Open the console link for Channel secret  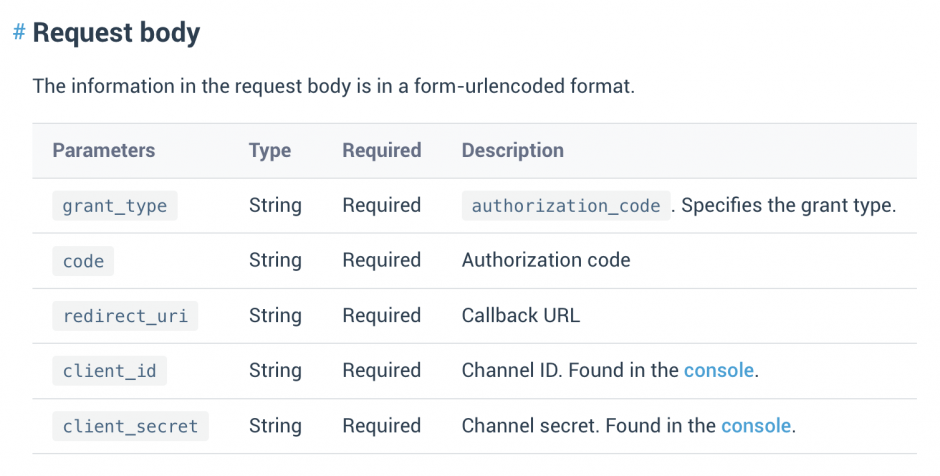[x=755, y=426]
